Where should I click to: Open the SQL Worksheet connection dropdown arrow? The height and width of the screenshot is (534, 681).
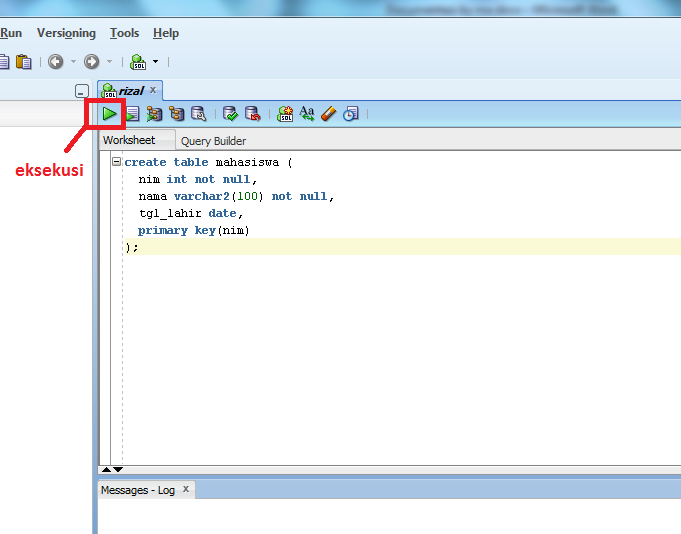155,62
